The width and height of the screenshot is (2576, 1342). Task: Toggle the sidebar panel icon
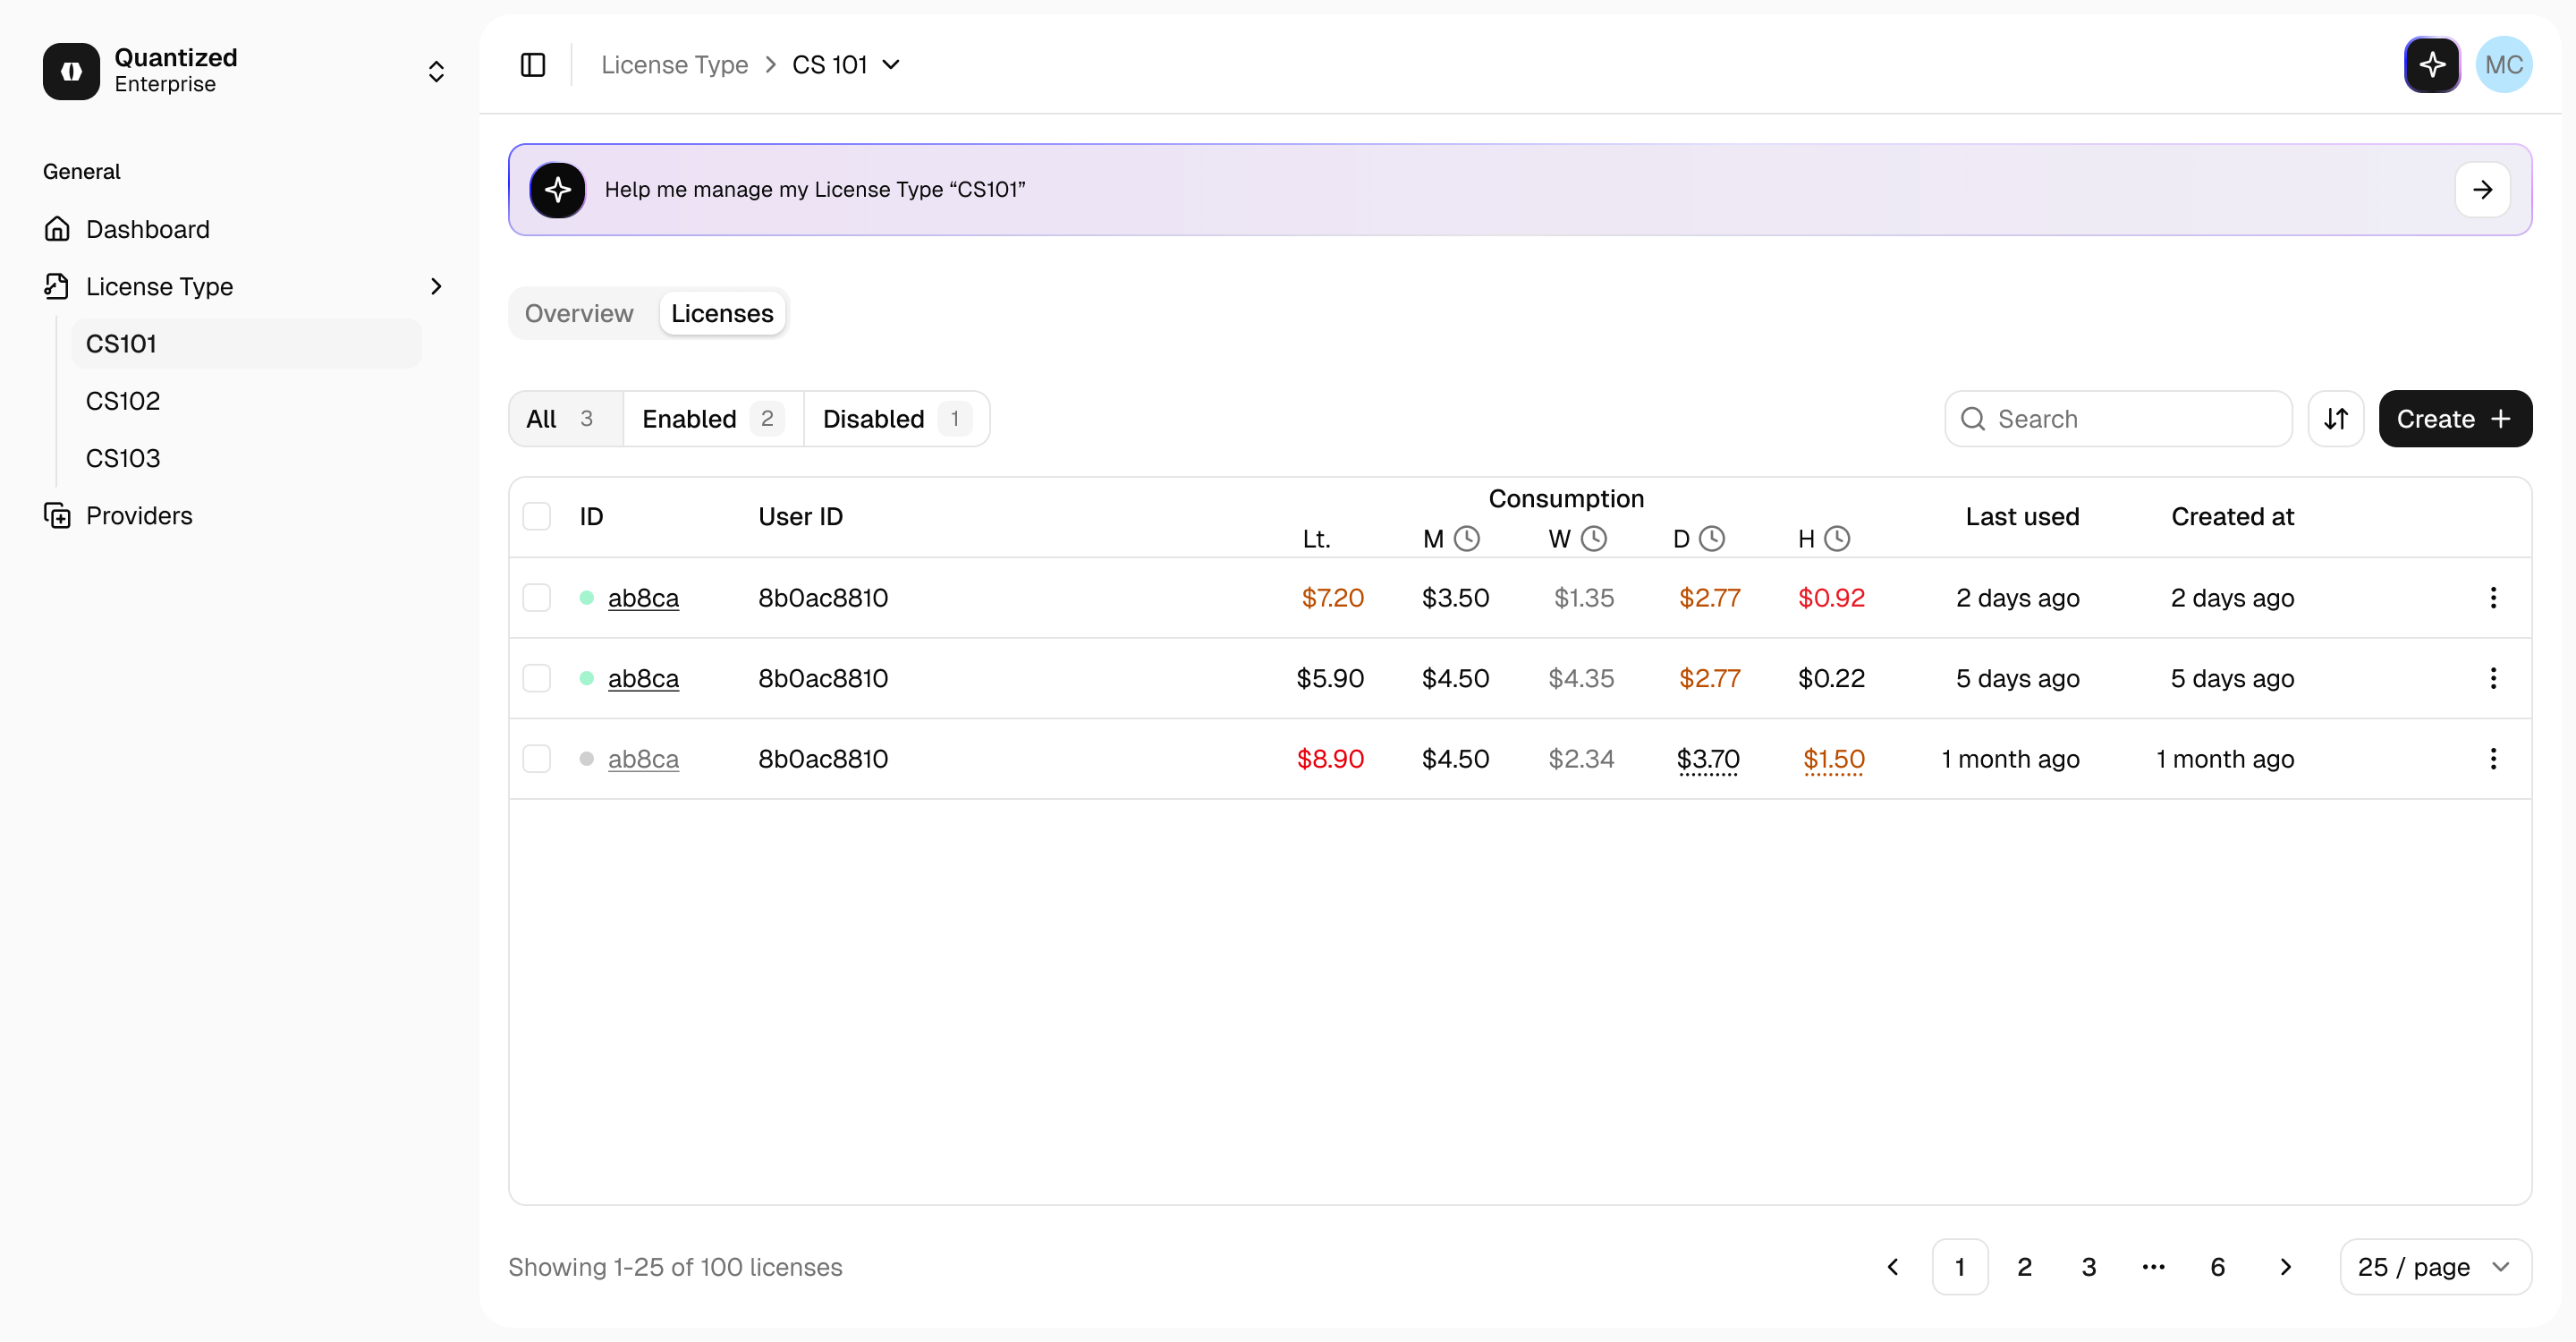(533, 65)
